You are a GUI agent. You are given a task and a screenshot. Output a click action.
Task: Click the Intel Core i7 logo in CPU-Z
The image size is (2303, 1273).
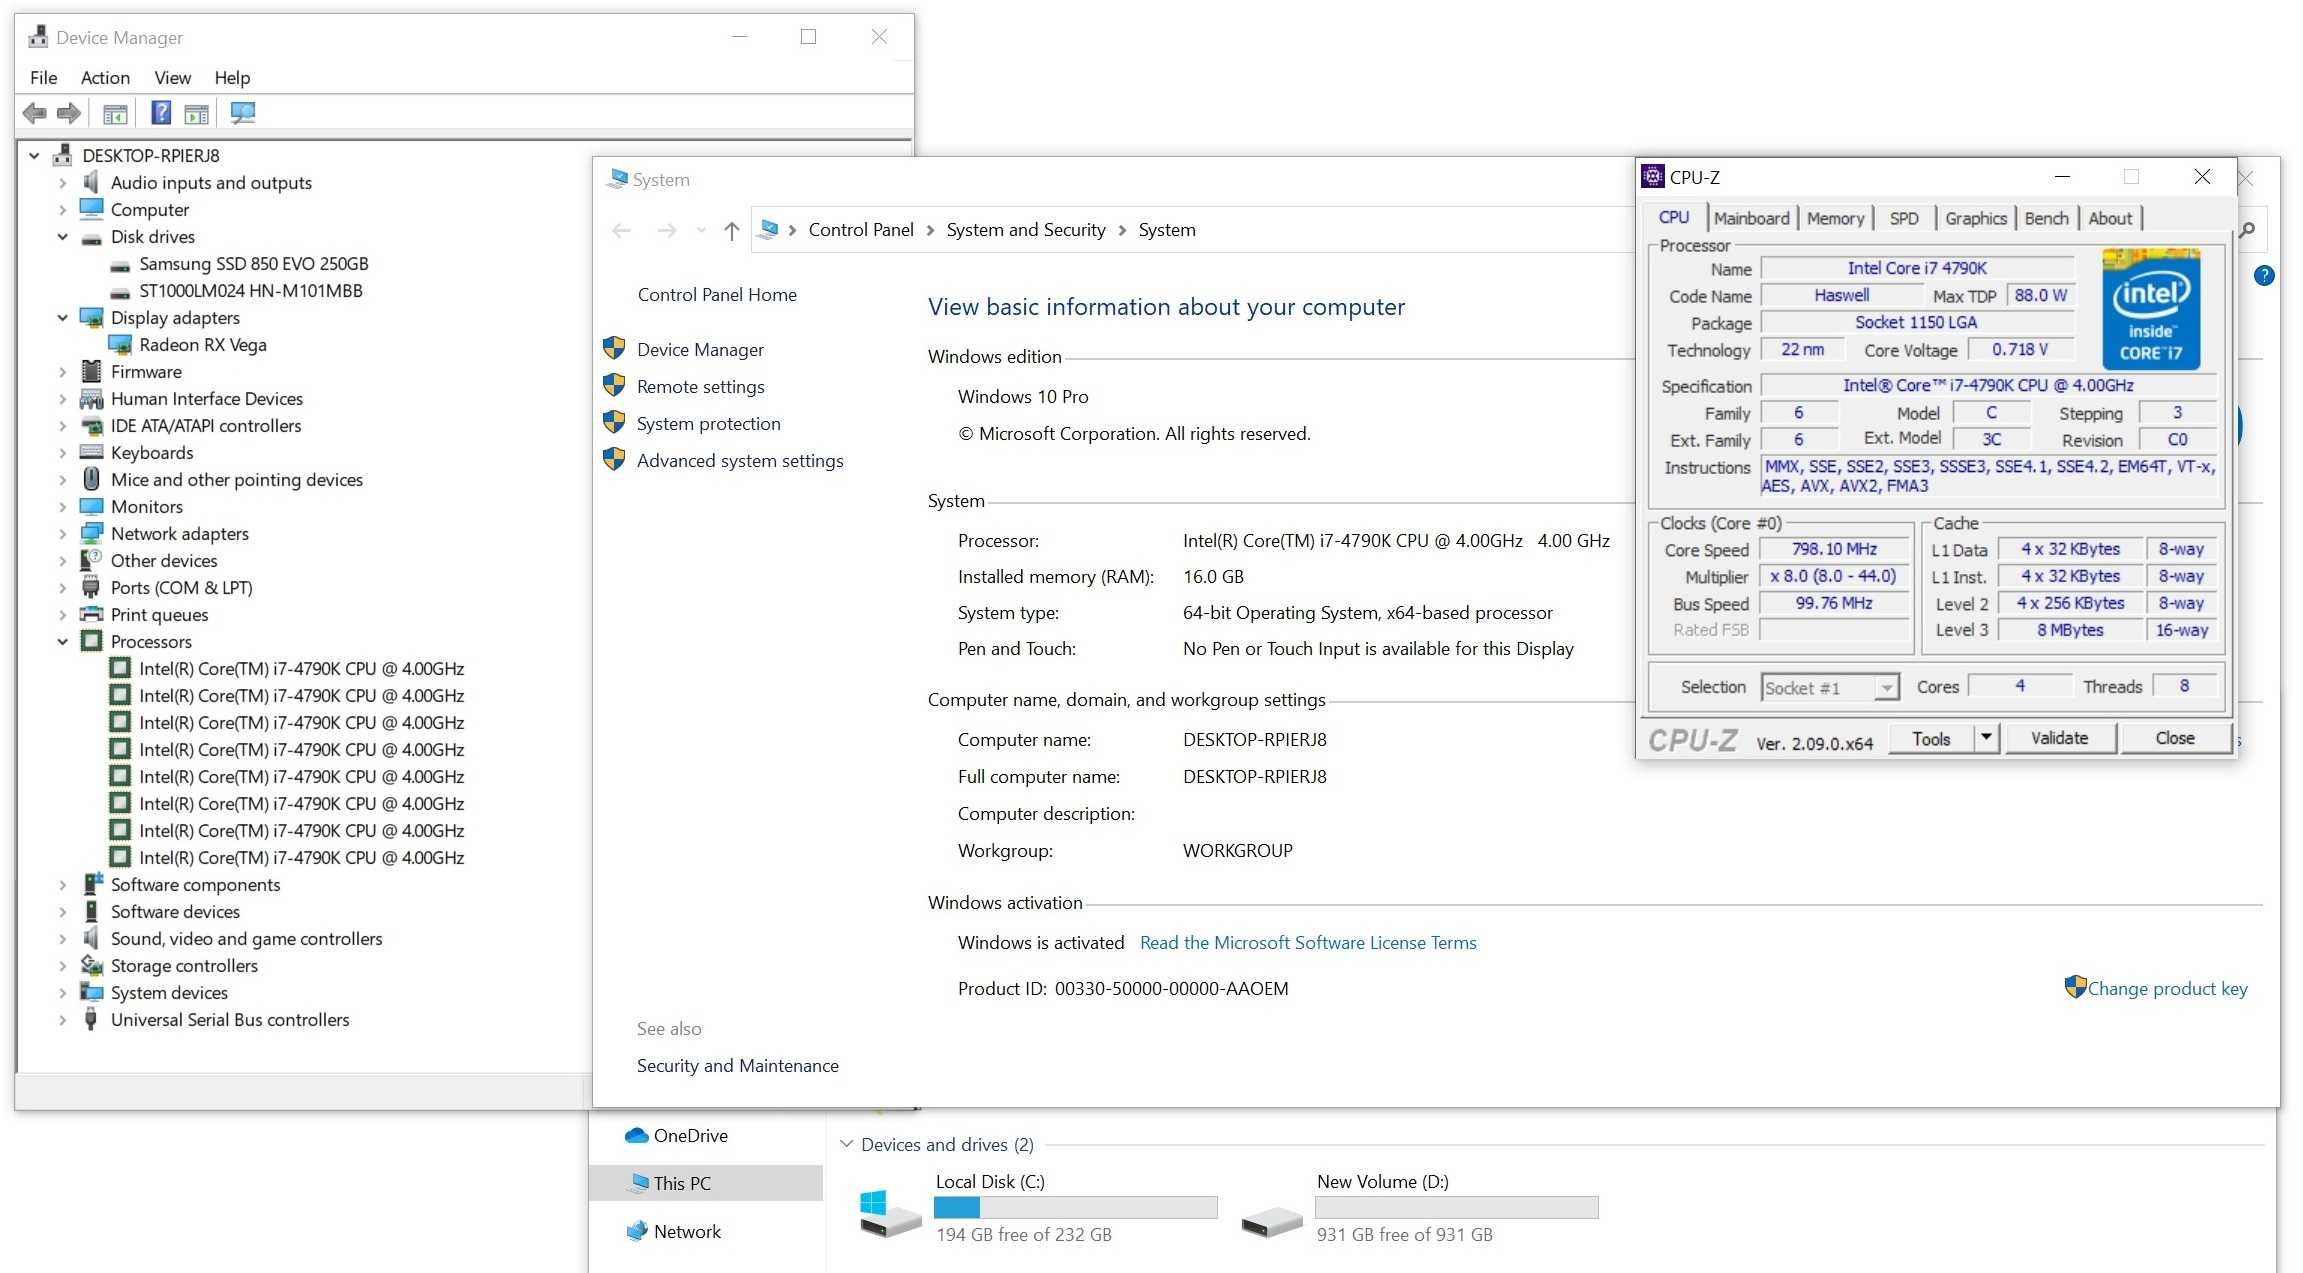tap(2150, 309)
